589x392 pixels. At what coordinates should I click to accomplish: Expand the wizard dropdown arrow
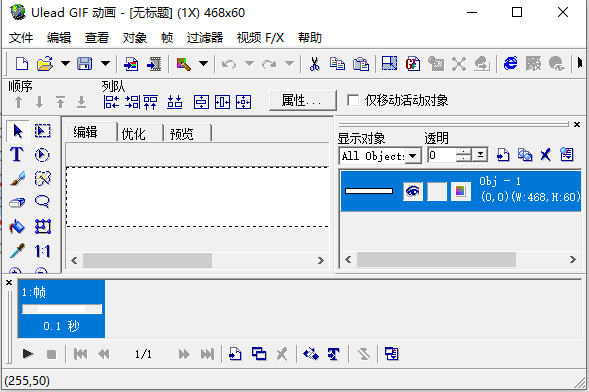pyautogui.click(x=203, y=63)
